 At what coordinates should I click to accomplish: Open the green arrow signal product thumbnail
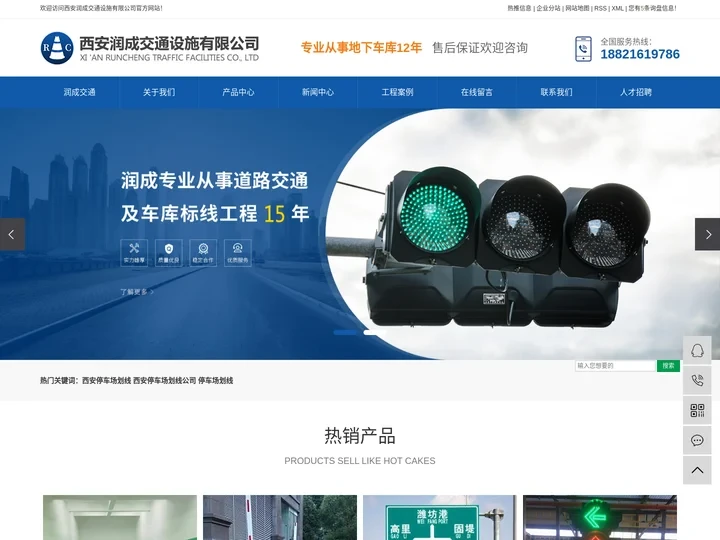click(x=599, y=517)
